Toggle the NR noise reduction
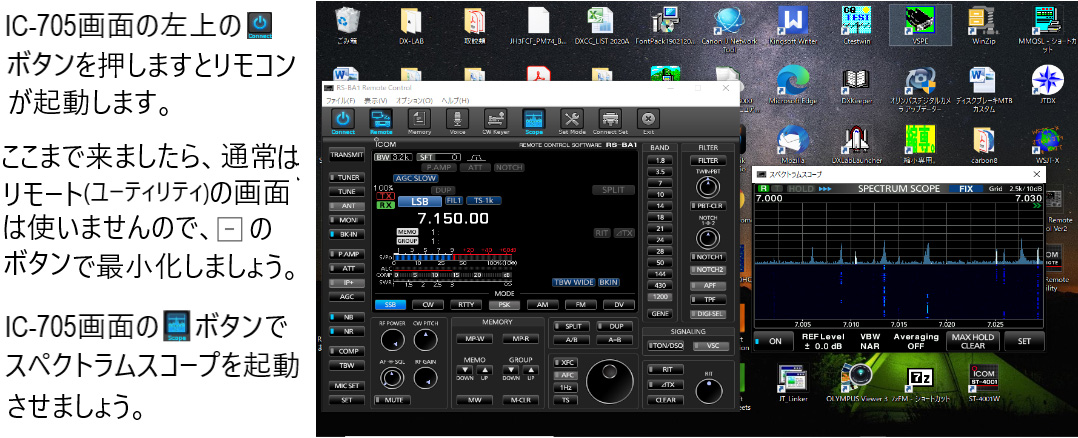Screen dimensions: 1078x438 pos(347,331)
